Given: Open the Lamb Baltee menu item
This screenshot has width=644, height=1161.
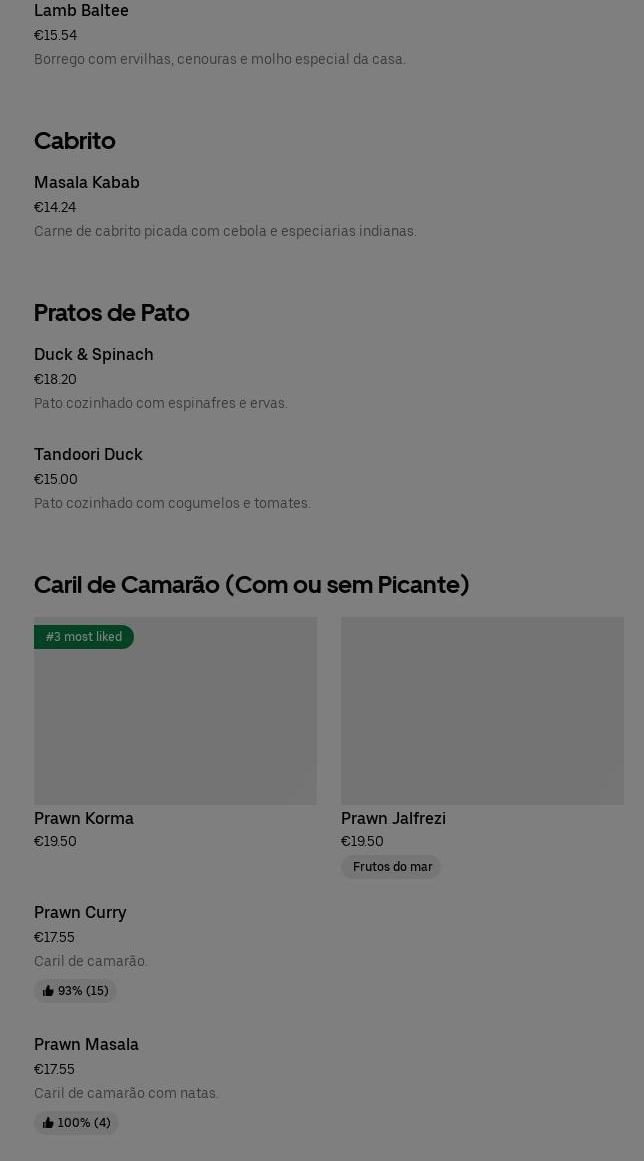Looking at the screenshot, I should click(x=81, y=11).
